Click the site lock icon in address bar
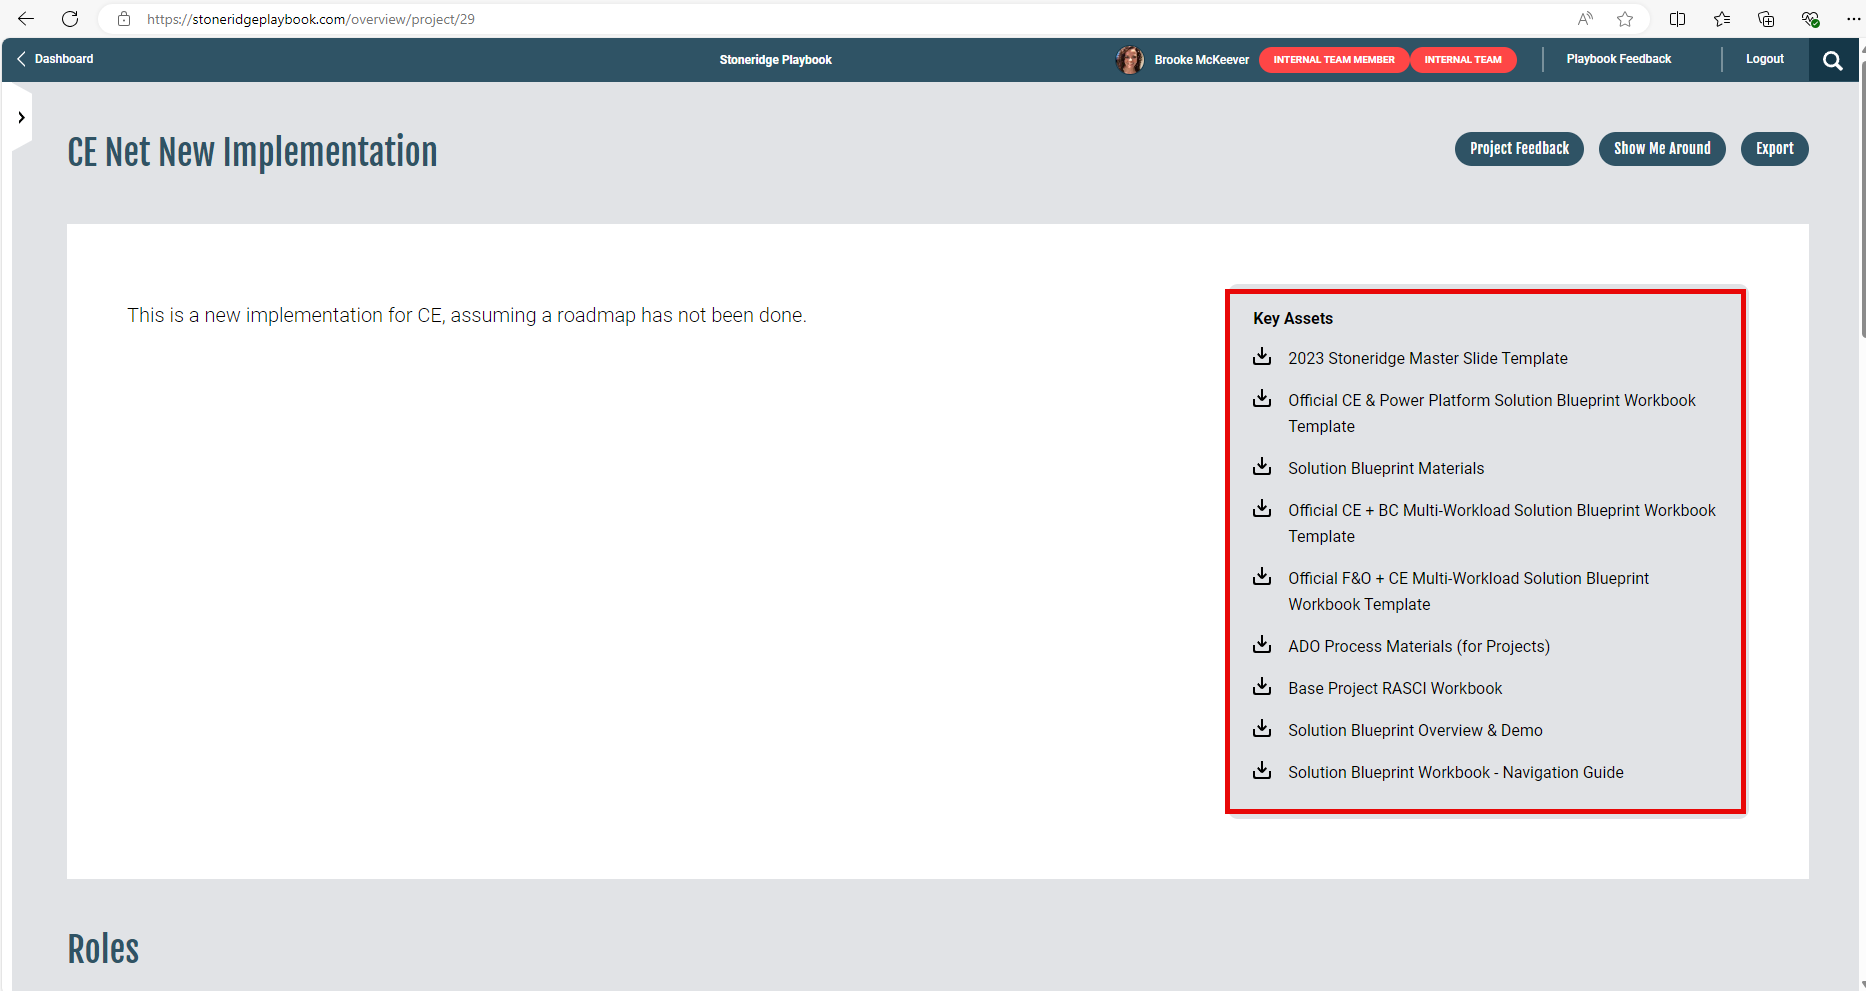The height and width of the screenshot is (991, 1866). [124, 19]
